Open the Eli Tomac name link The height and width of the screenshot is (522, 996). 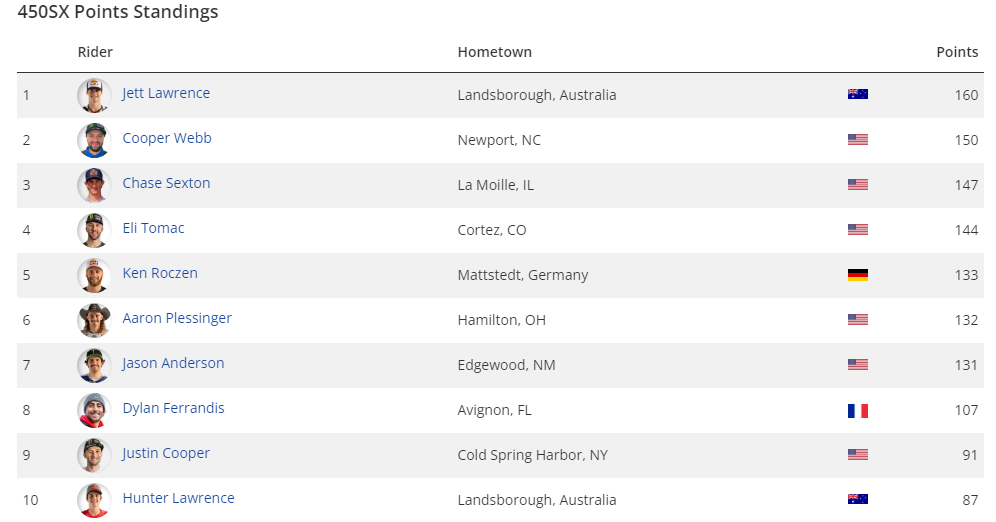(x=153, y=228)
